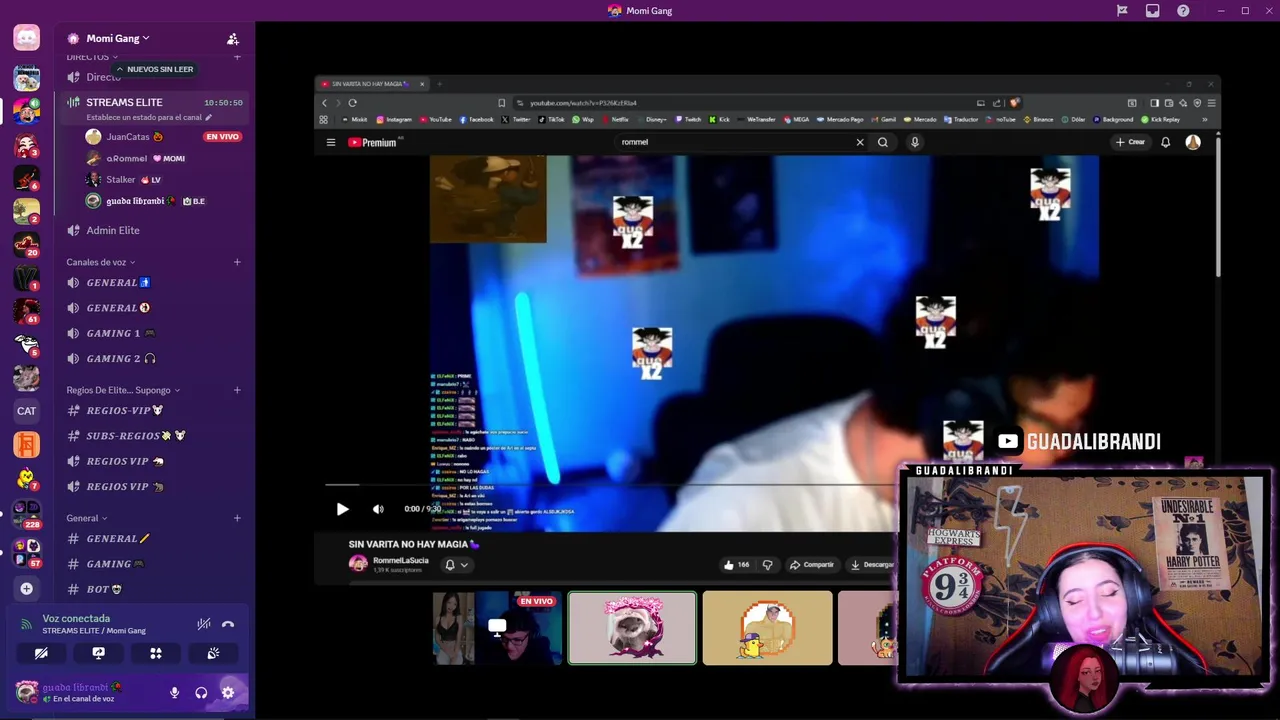
Task: Add a channel to Canales de voz
Action: click(237, 262)
